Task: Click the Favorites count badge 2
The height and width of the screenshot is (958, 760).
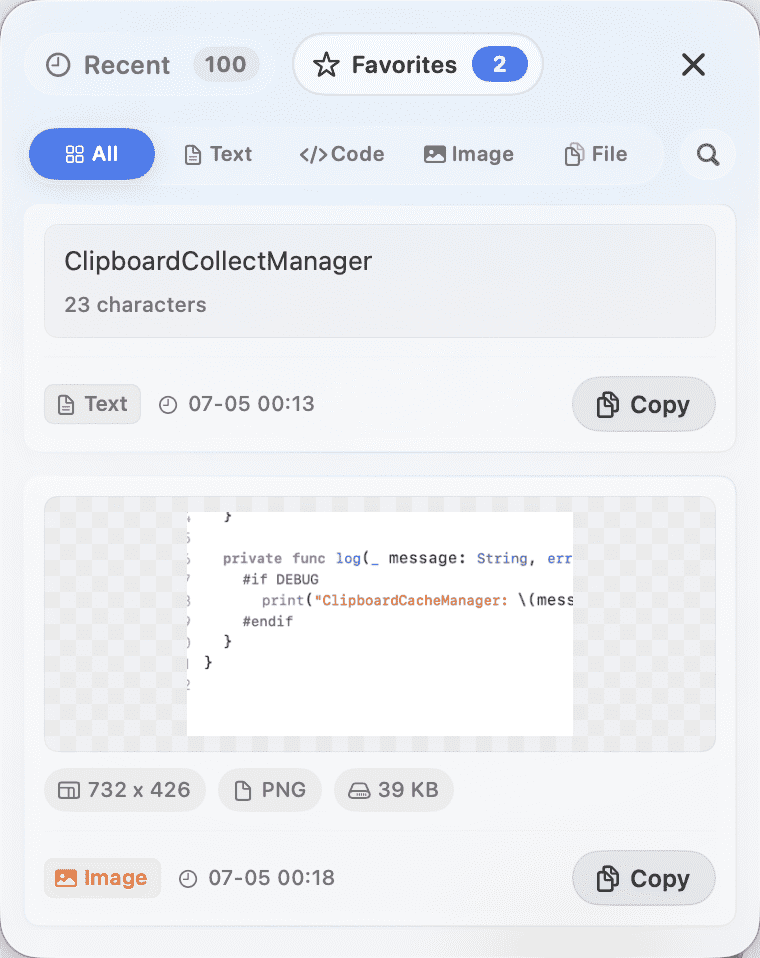Action: point(500,64)
